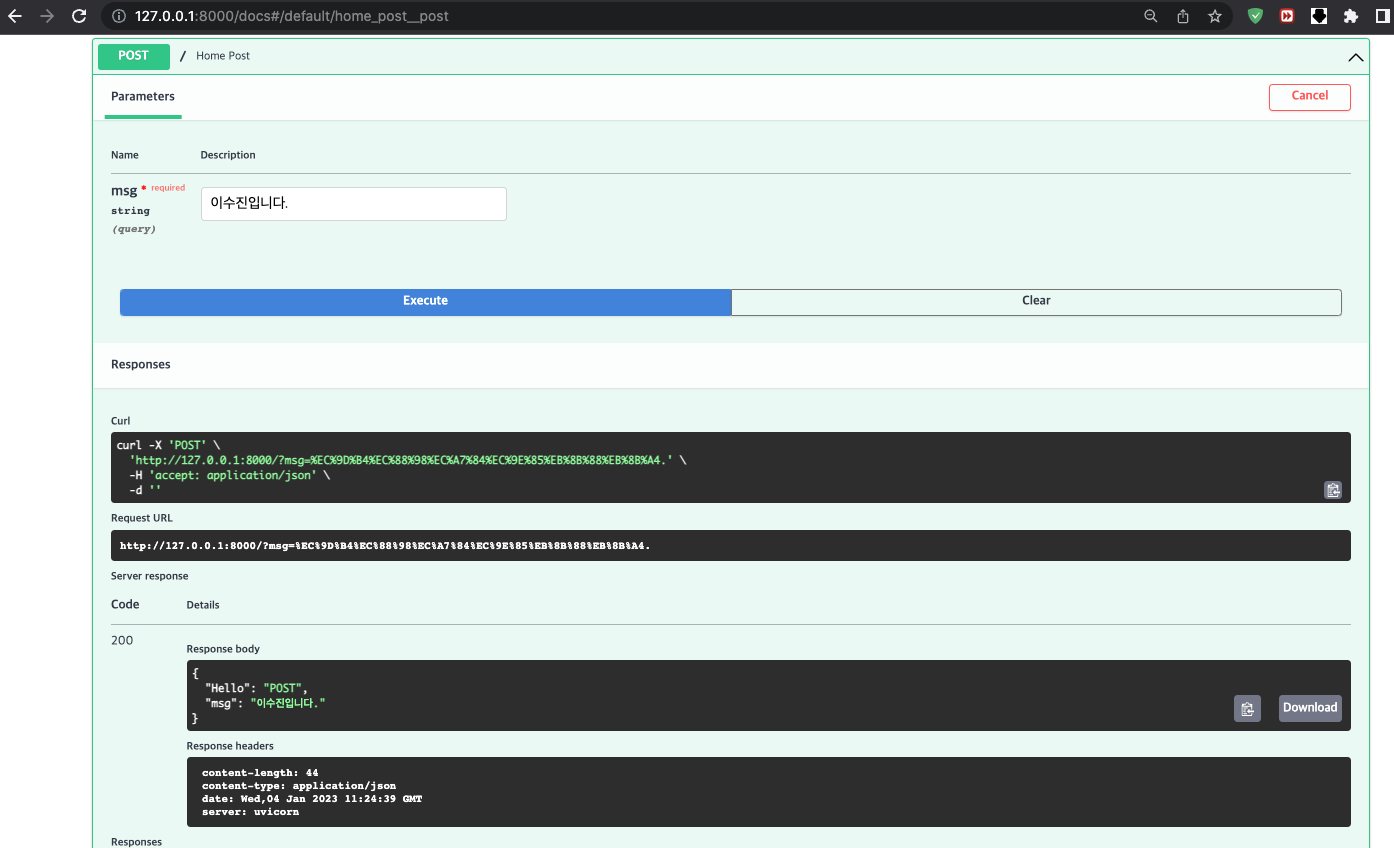This screenshot has width=1394, height=848.
Task: Bookmark this page with the star icon
Action: 1215,16
